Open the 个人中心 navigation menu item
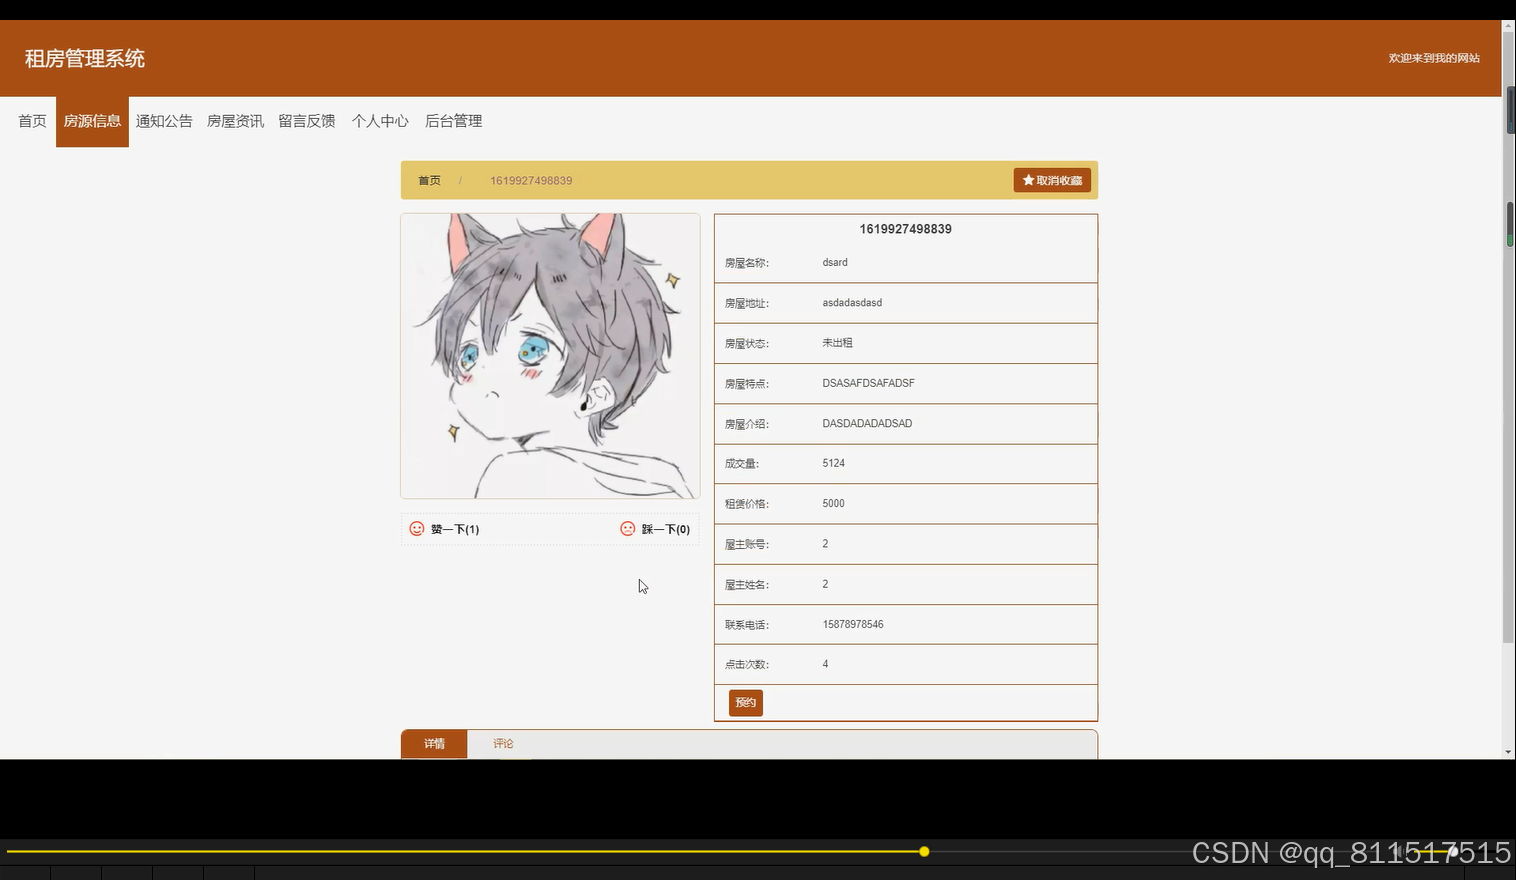Image resolution: width=1516 pixels, height=880 pixels. click(x=380, y=120)
